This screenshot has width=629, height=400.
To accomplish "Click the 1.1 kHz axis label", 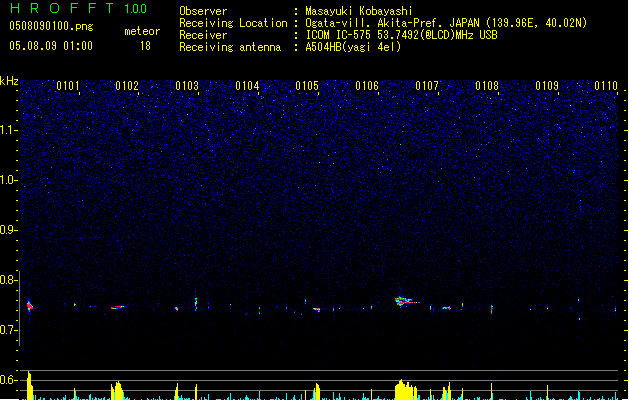I will 8,130.
